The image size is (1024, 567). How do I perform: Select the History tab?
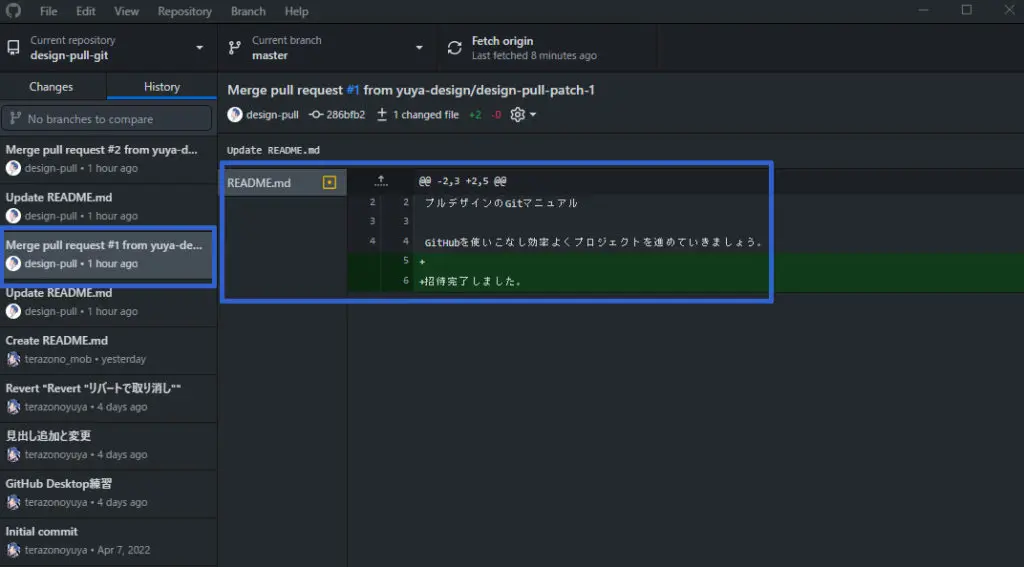[162, 87]
